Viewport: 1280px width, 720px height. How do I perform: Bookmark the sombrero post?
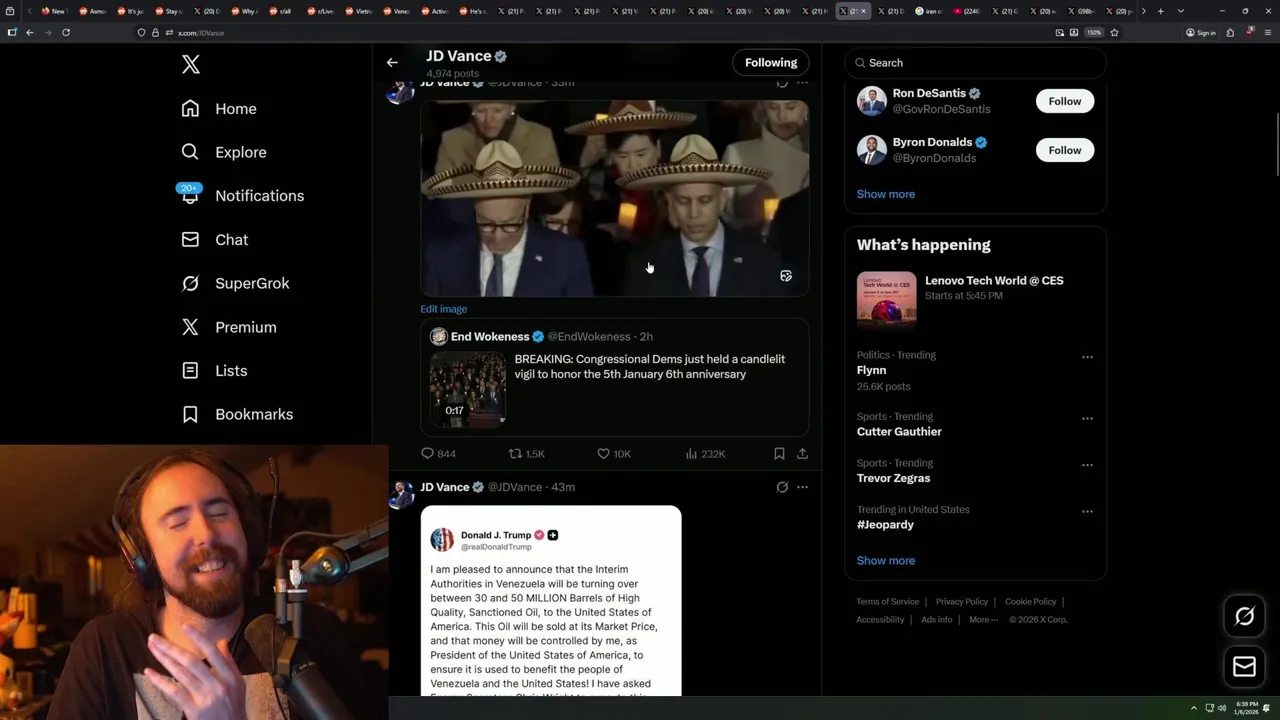pos(779,454)
